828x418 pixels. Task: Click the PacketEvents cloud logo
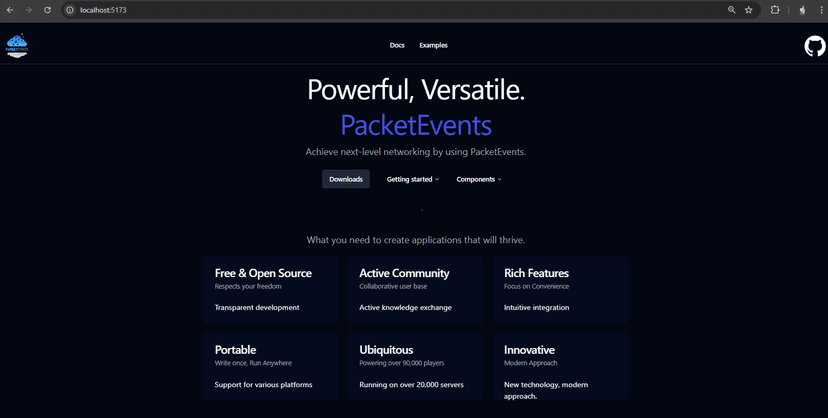[17, 46]
